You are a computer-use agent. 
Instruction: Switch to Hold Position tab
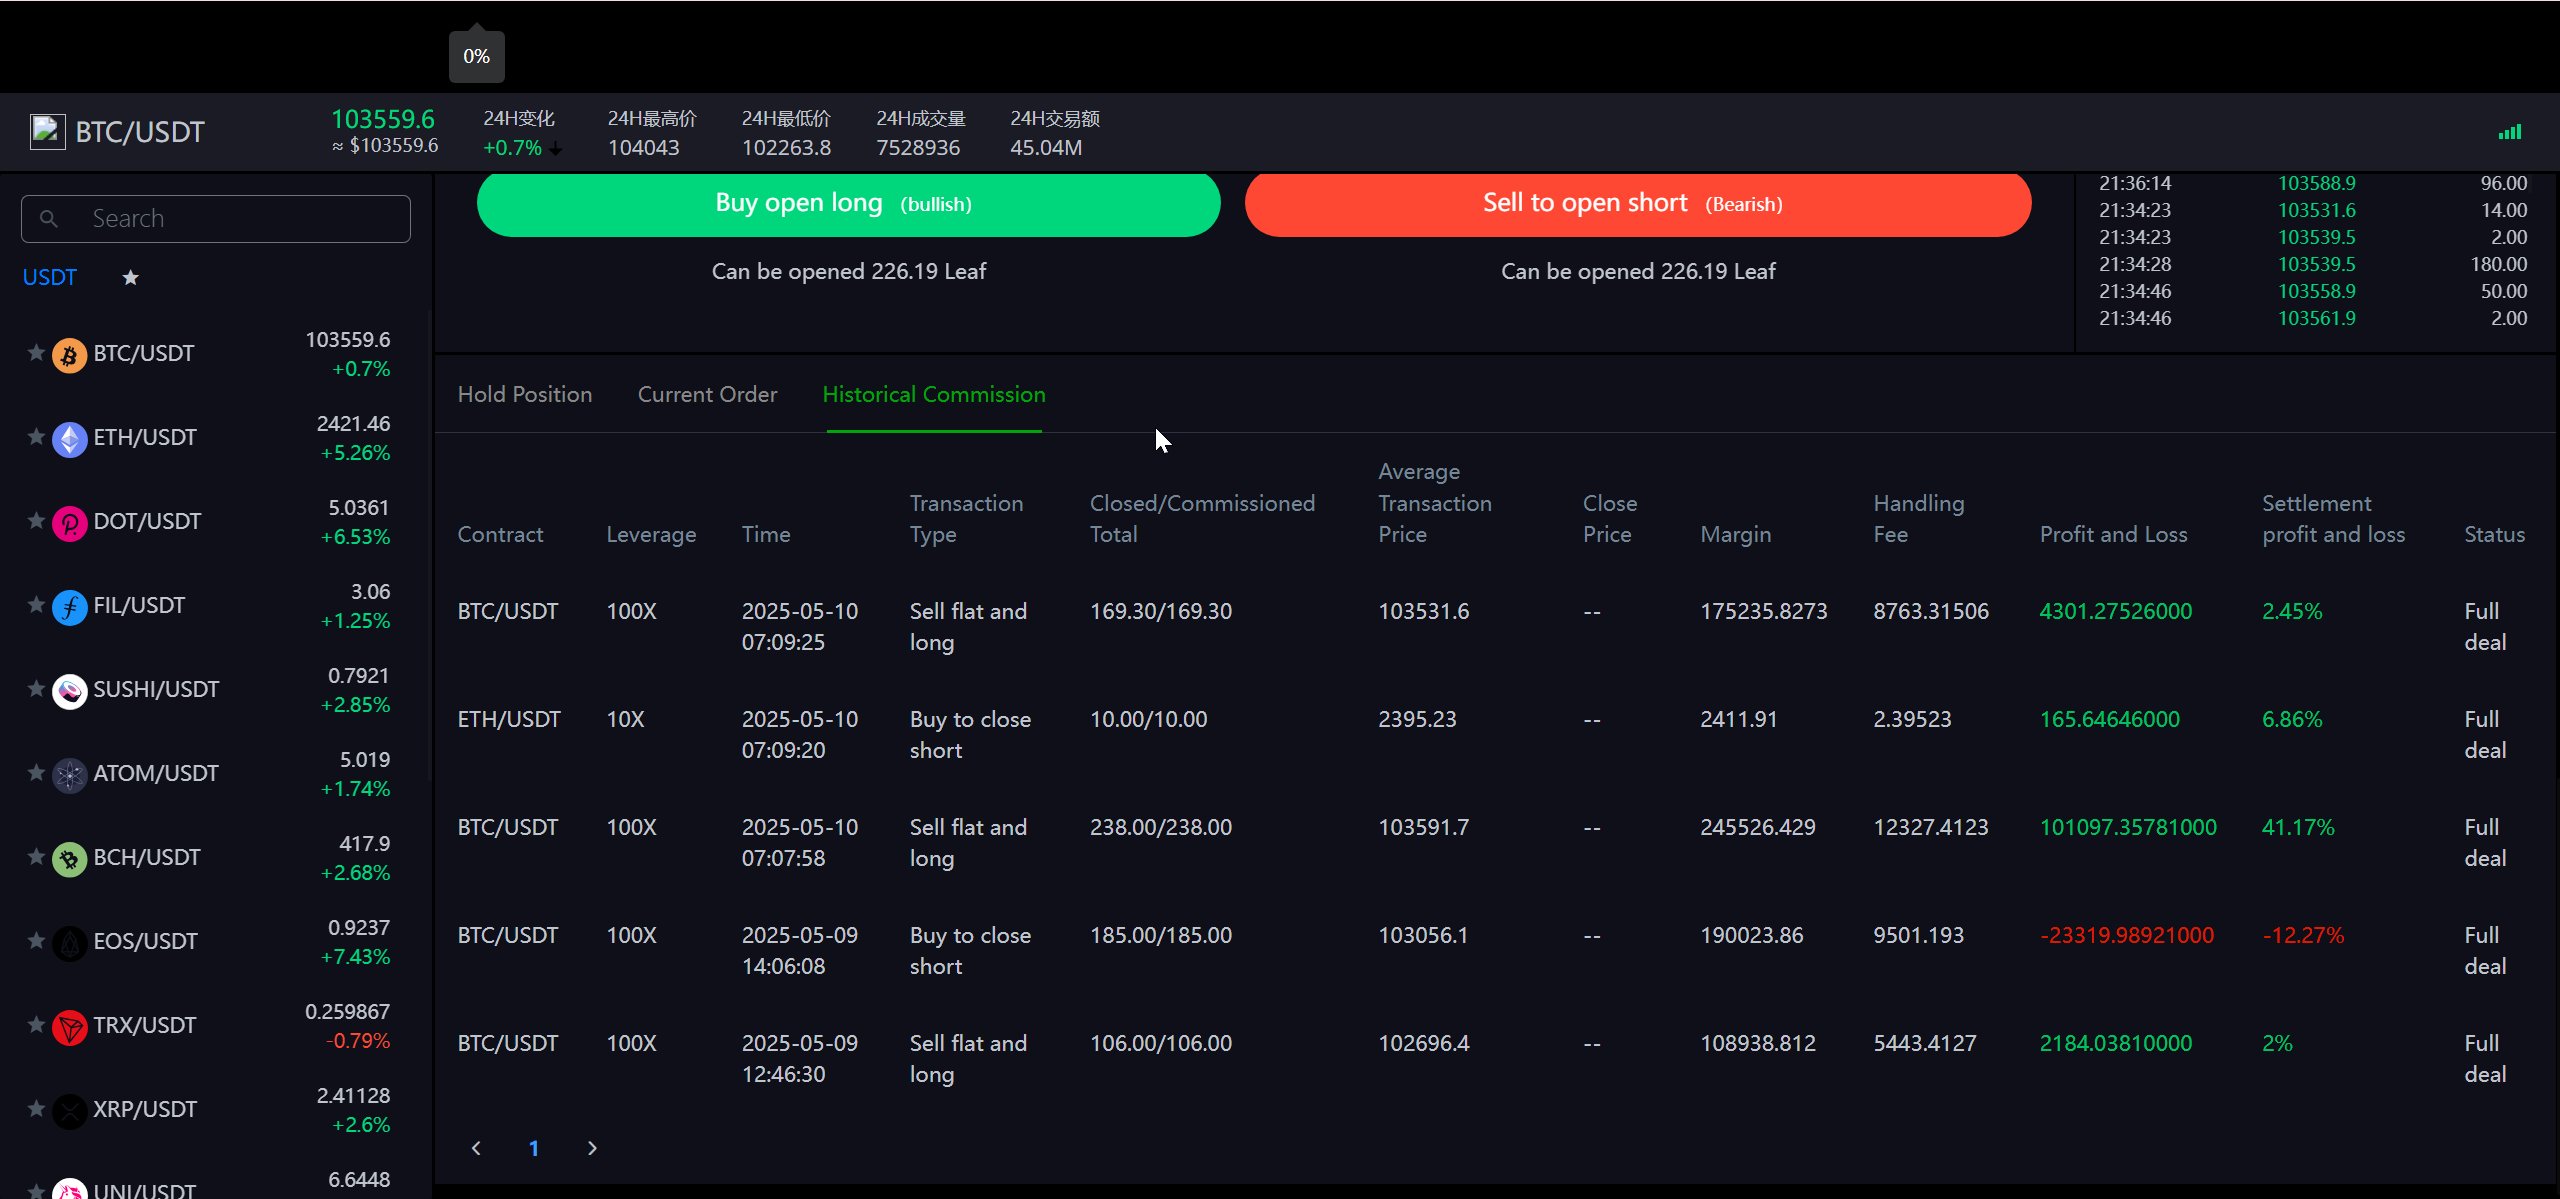(524, 395)
